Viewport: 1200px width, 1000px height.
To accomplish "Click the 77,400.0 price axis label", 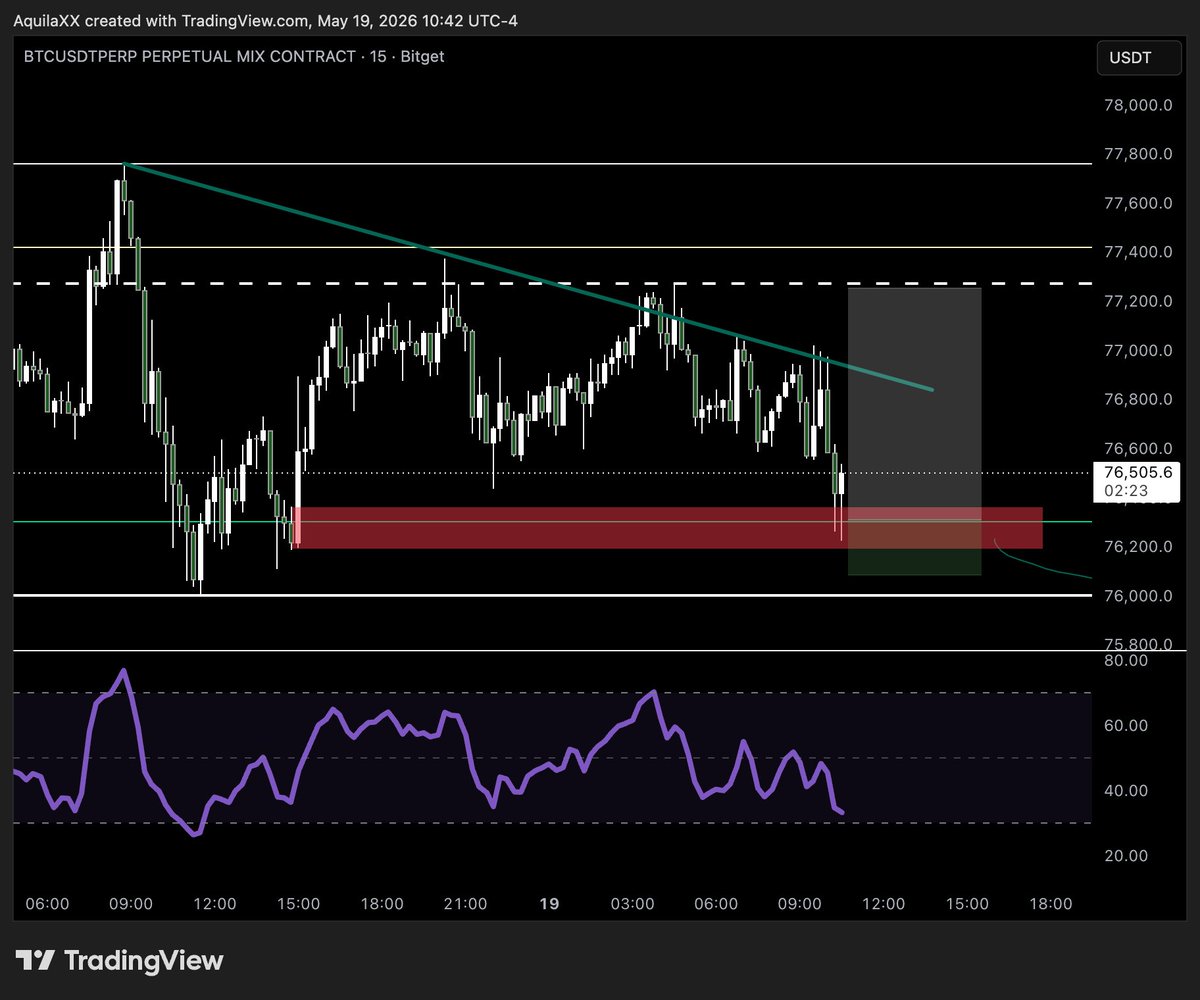I will tap(1138, 252).
